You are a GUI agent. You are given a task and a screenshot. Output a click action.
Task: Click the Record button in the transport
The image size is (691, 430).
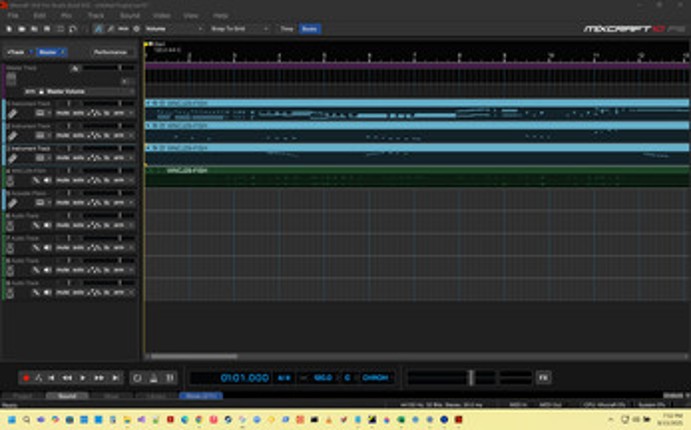tap(26, 378)
